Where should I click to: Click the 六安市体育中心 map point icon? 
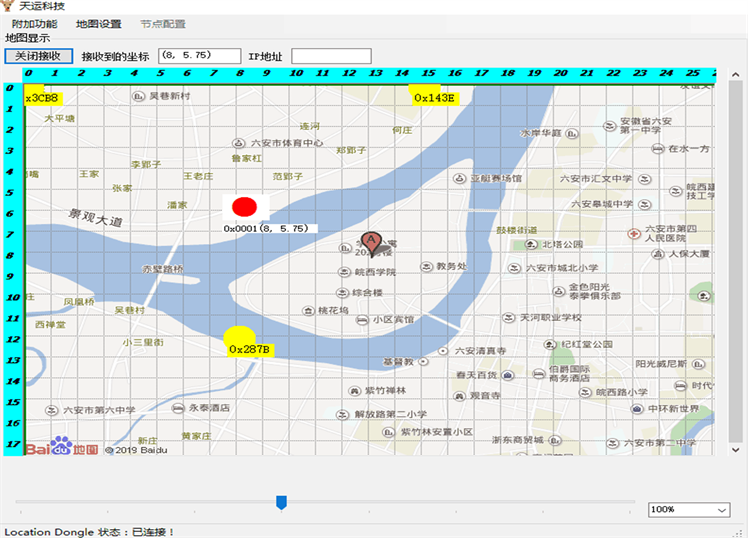pyautogui.click(x=239, y=143)
